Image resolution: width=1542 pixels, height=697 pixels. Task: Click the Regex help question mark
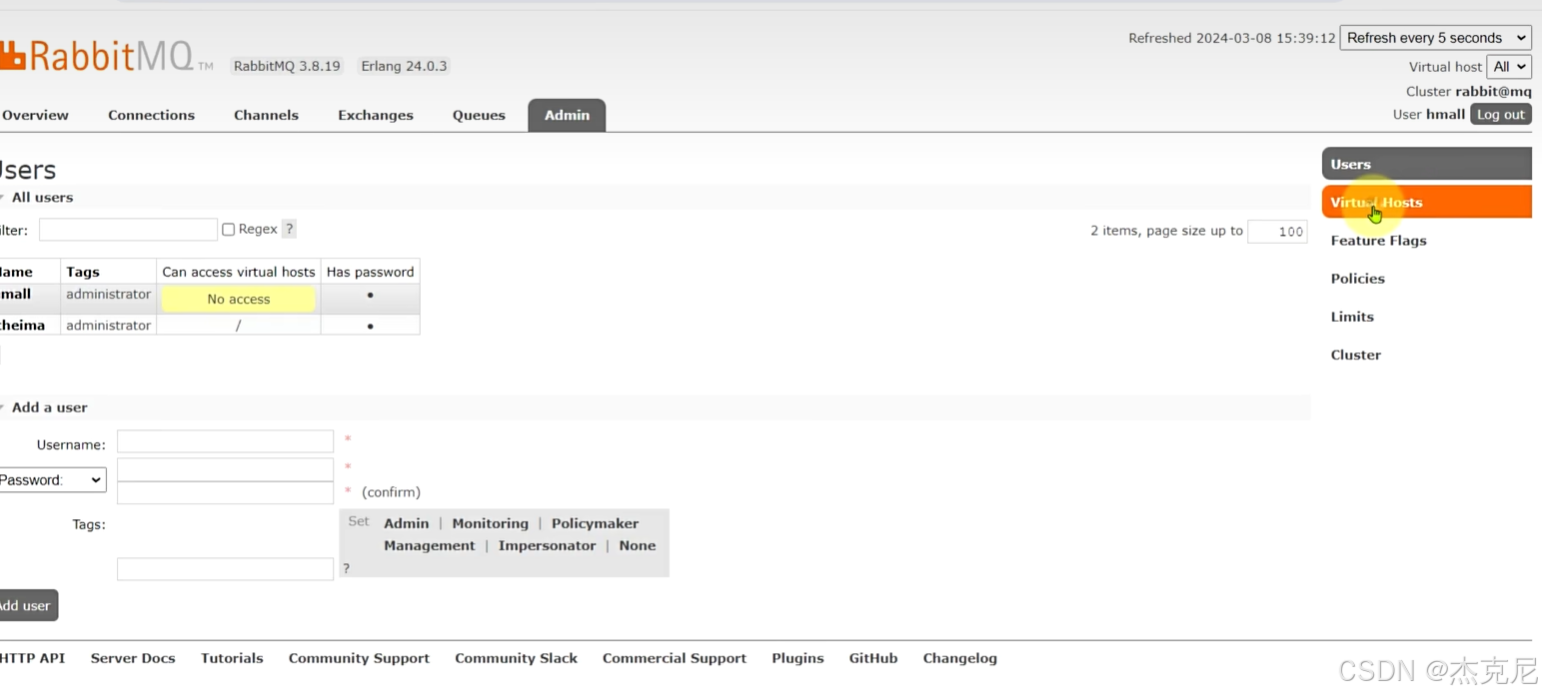[289, 229]
